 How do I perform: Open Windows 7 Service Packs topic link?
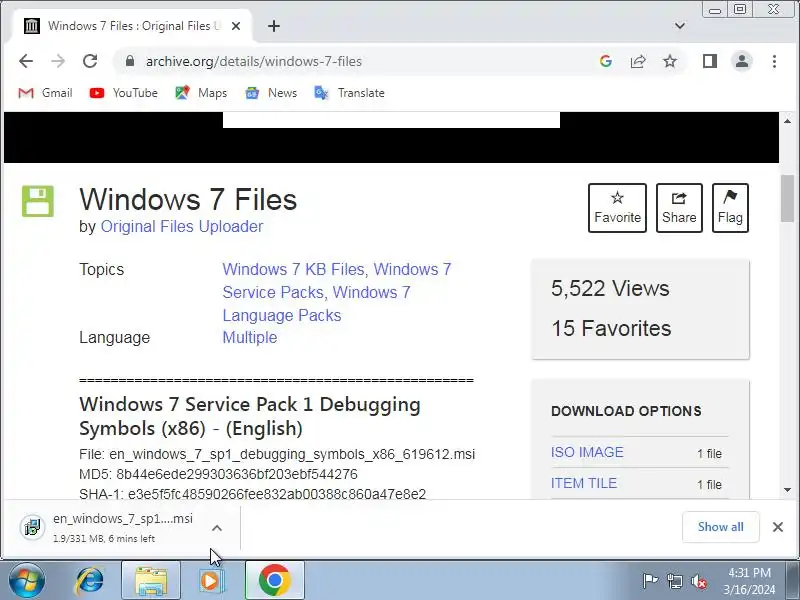pos(337,281)
